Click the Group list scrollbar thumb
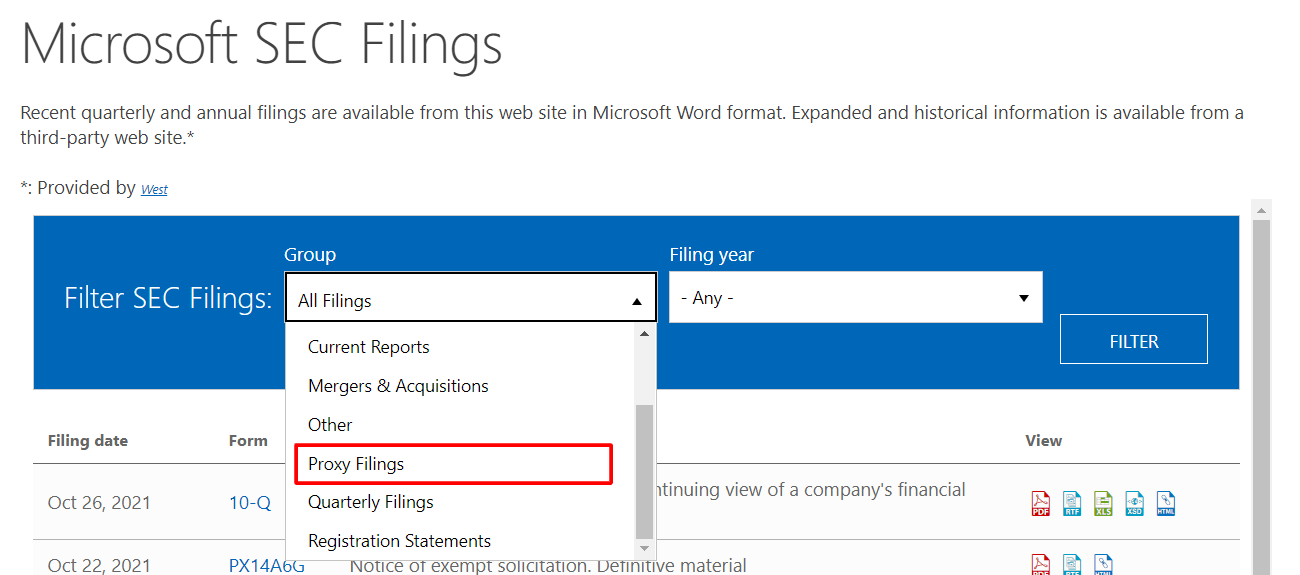 pyautogui.click(x=644, y=470)
